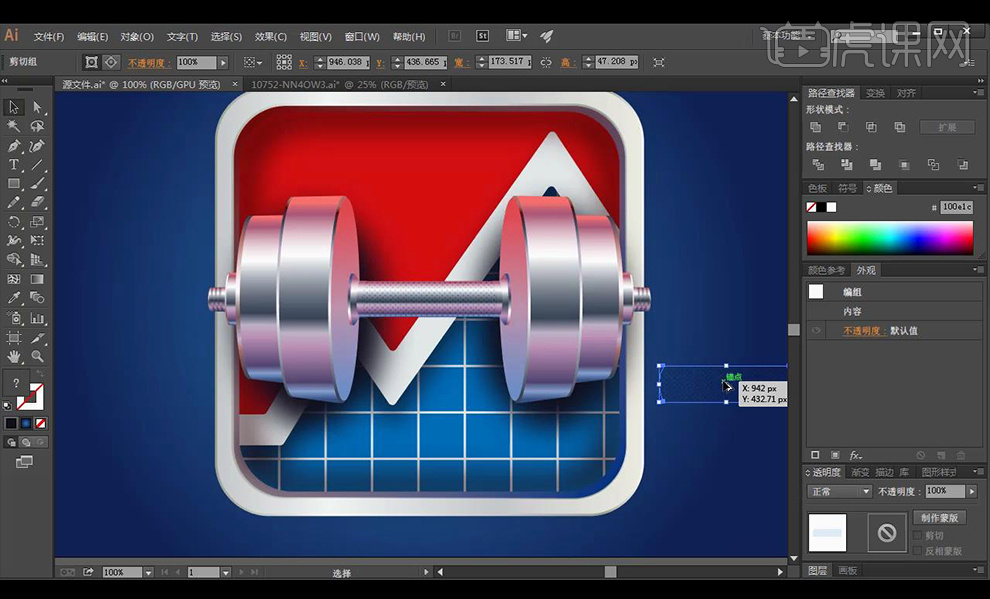Select the Scale tool
This screenshot has width=990, height=599.
(x=37, y=222)
